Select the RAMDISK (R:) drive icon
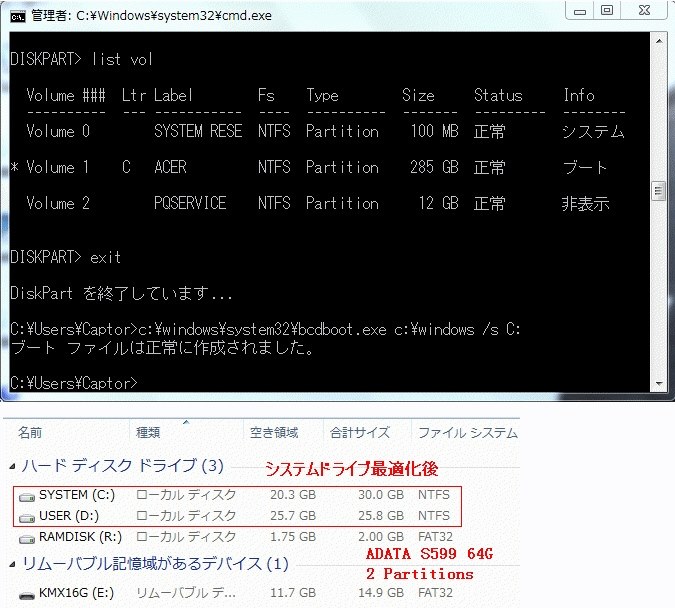The width and height of the screenshot is (675, 608). click(27, 539)
